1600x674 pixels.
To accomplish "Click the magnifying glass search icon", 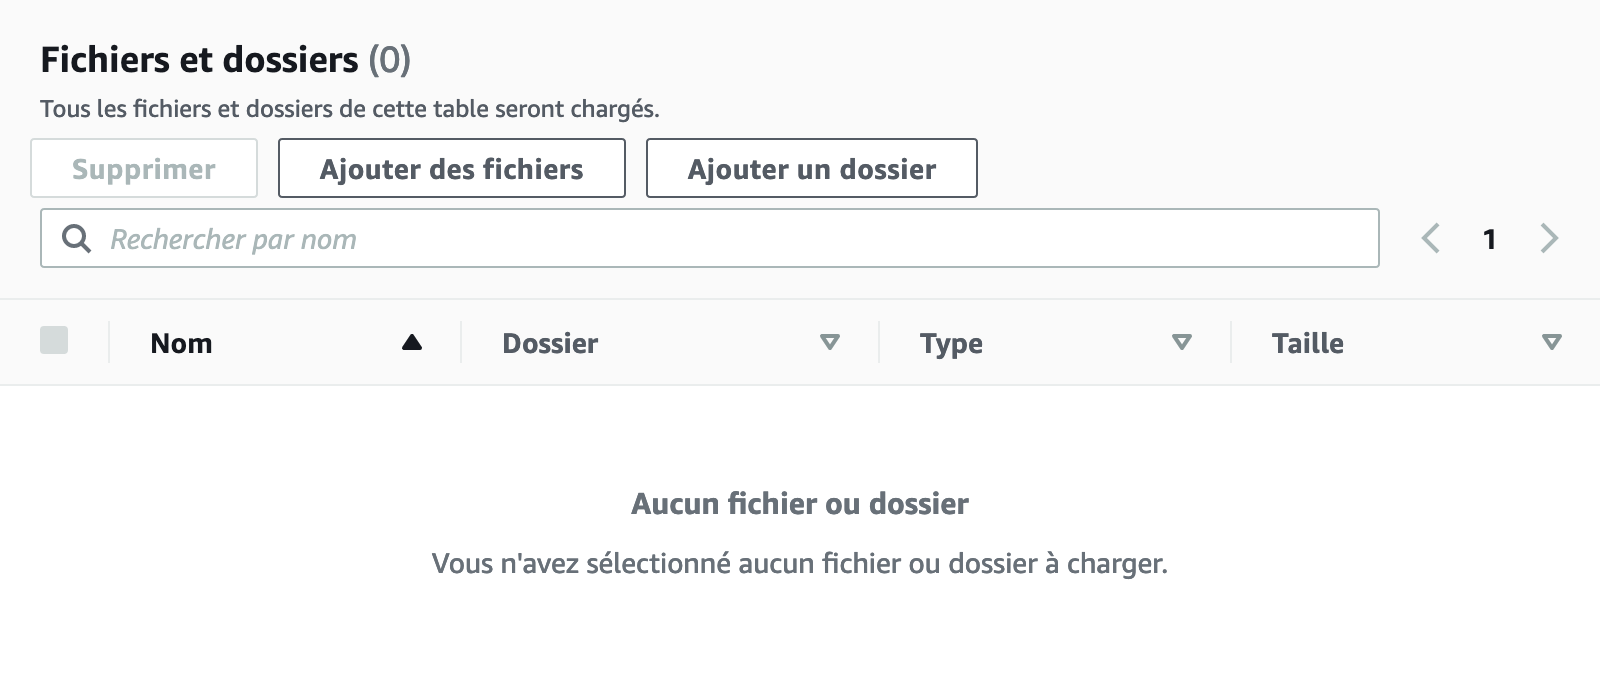I will click(x=76, y=238).
